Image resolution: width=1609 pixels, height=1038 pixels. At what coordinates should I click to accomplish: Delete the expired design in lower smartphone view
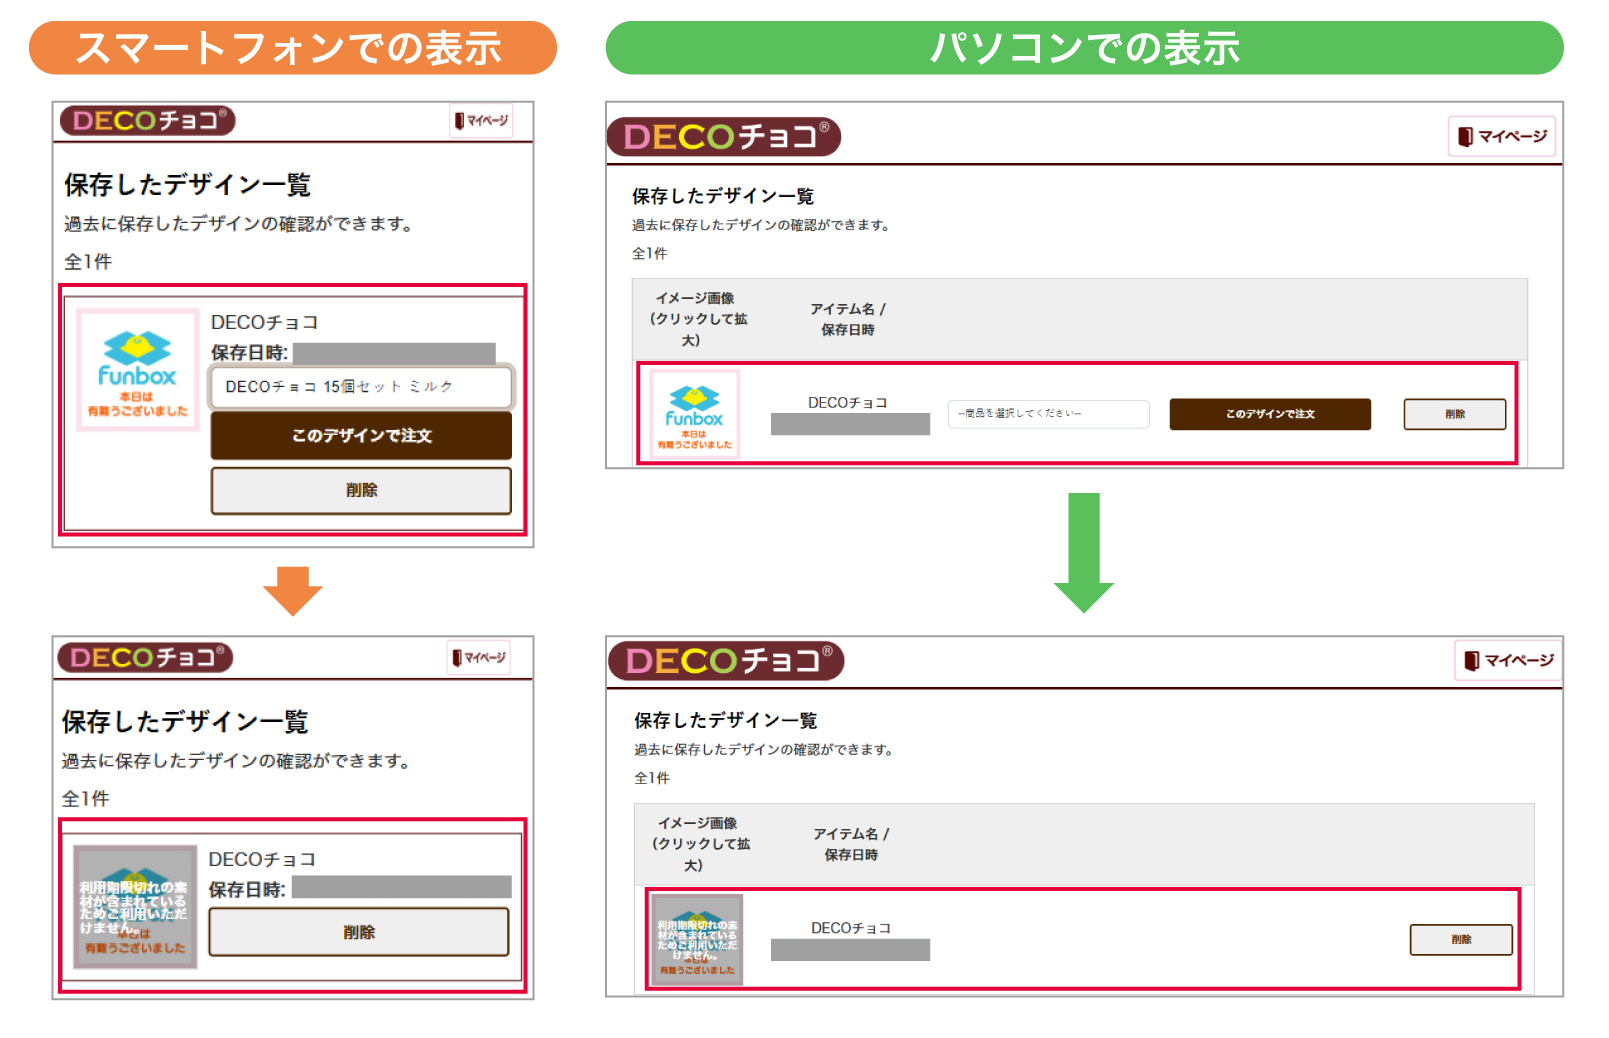coord(359,932)
